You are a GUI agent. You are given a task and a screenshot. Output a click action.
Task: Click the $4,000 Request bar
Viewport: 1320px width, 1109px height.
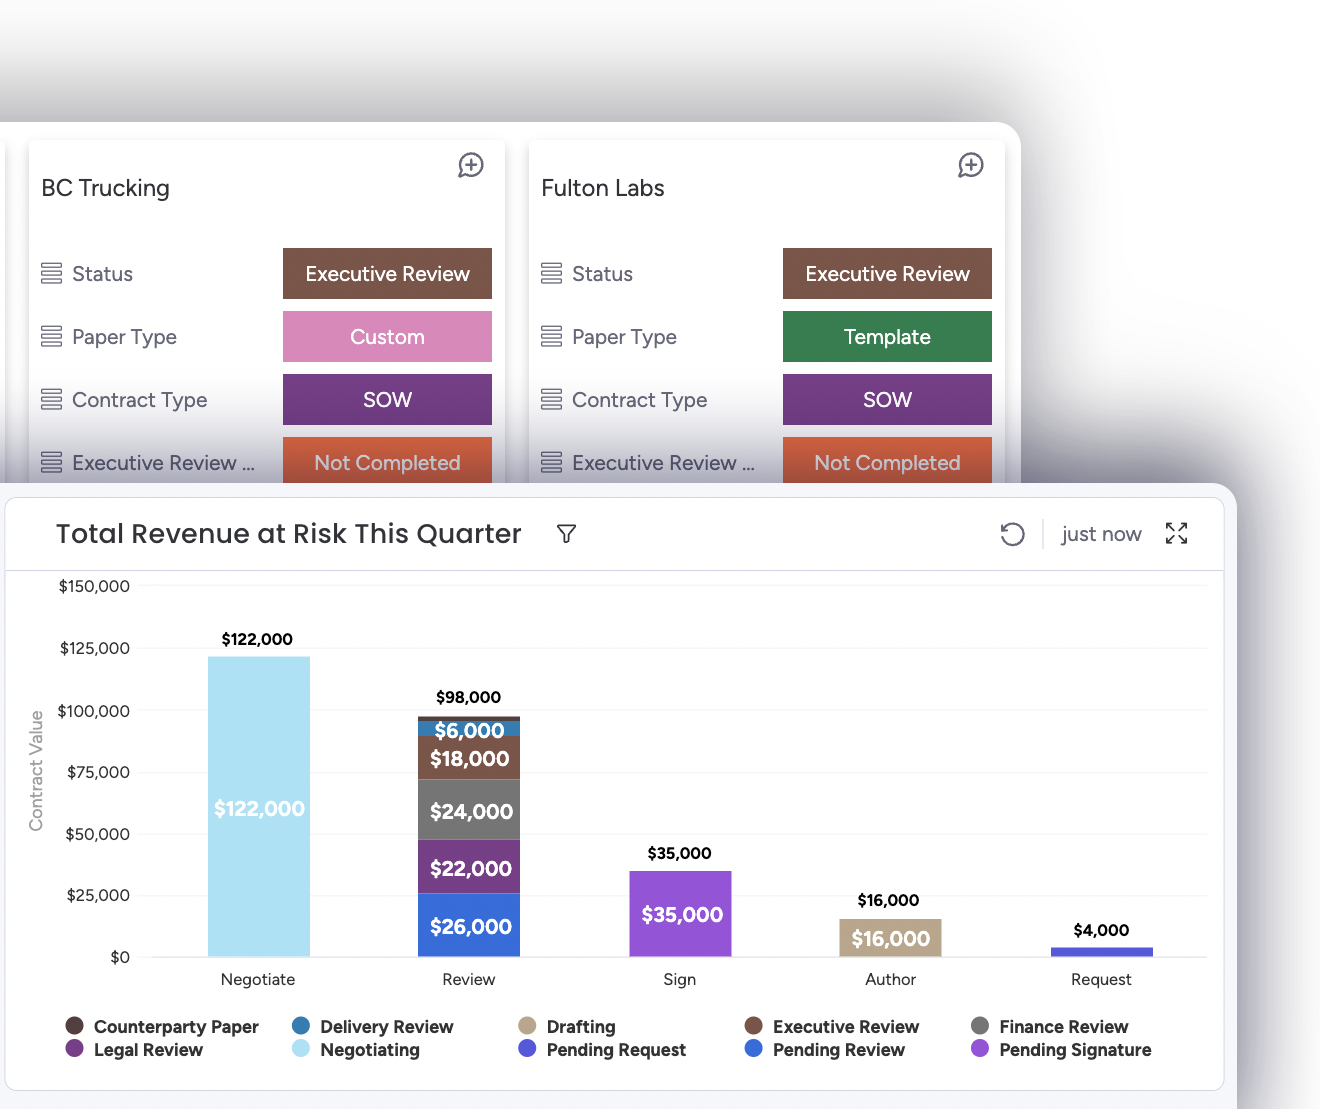coord(1101,952)
